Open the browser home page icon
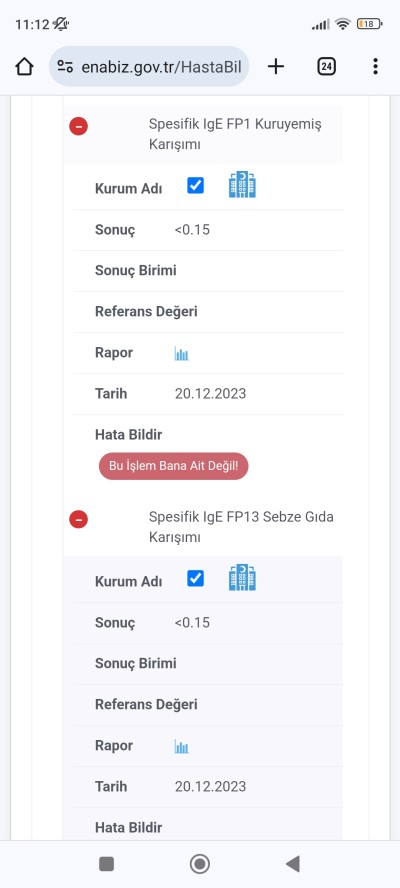Viewport: 400px width, 888px height. [24, 67]
